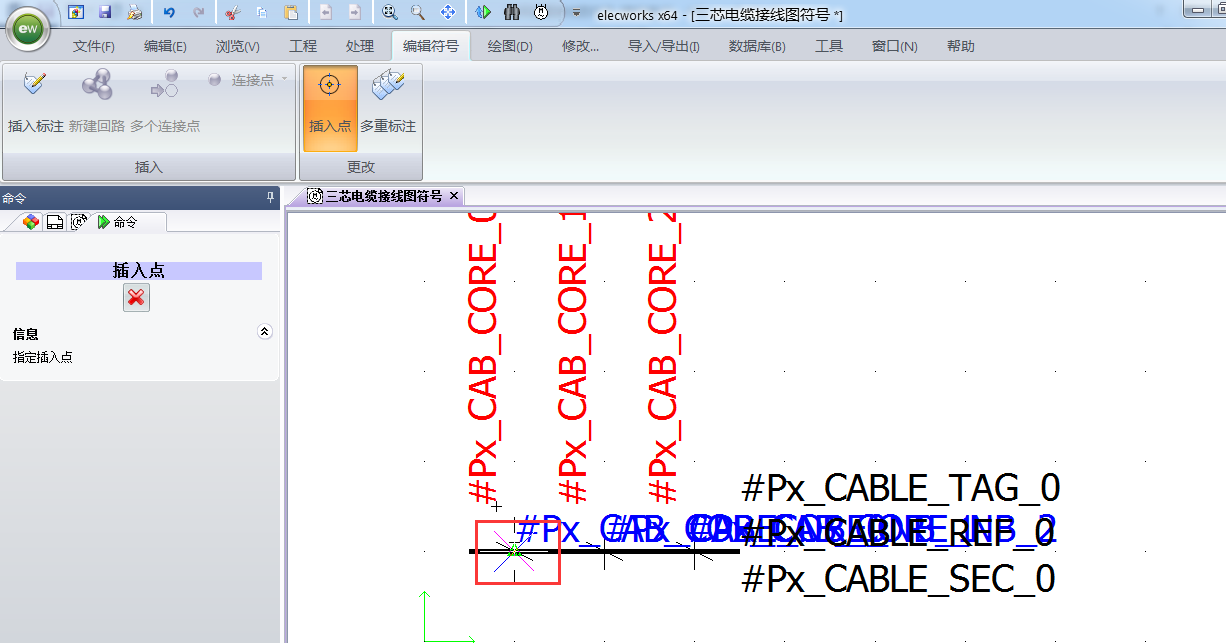Open the 帮助 ribbon tab
This screenshot has height=643, width=1226.
tap(960, 46)
